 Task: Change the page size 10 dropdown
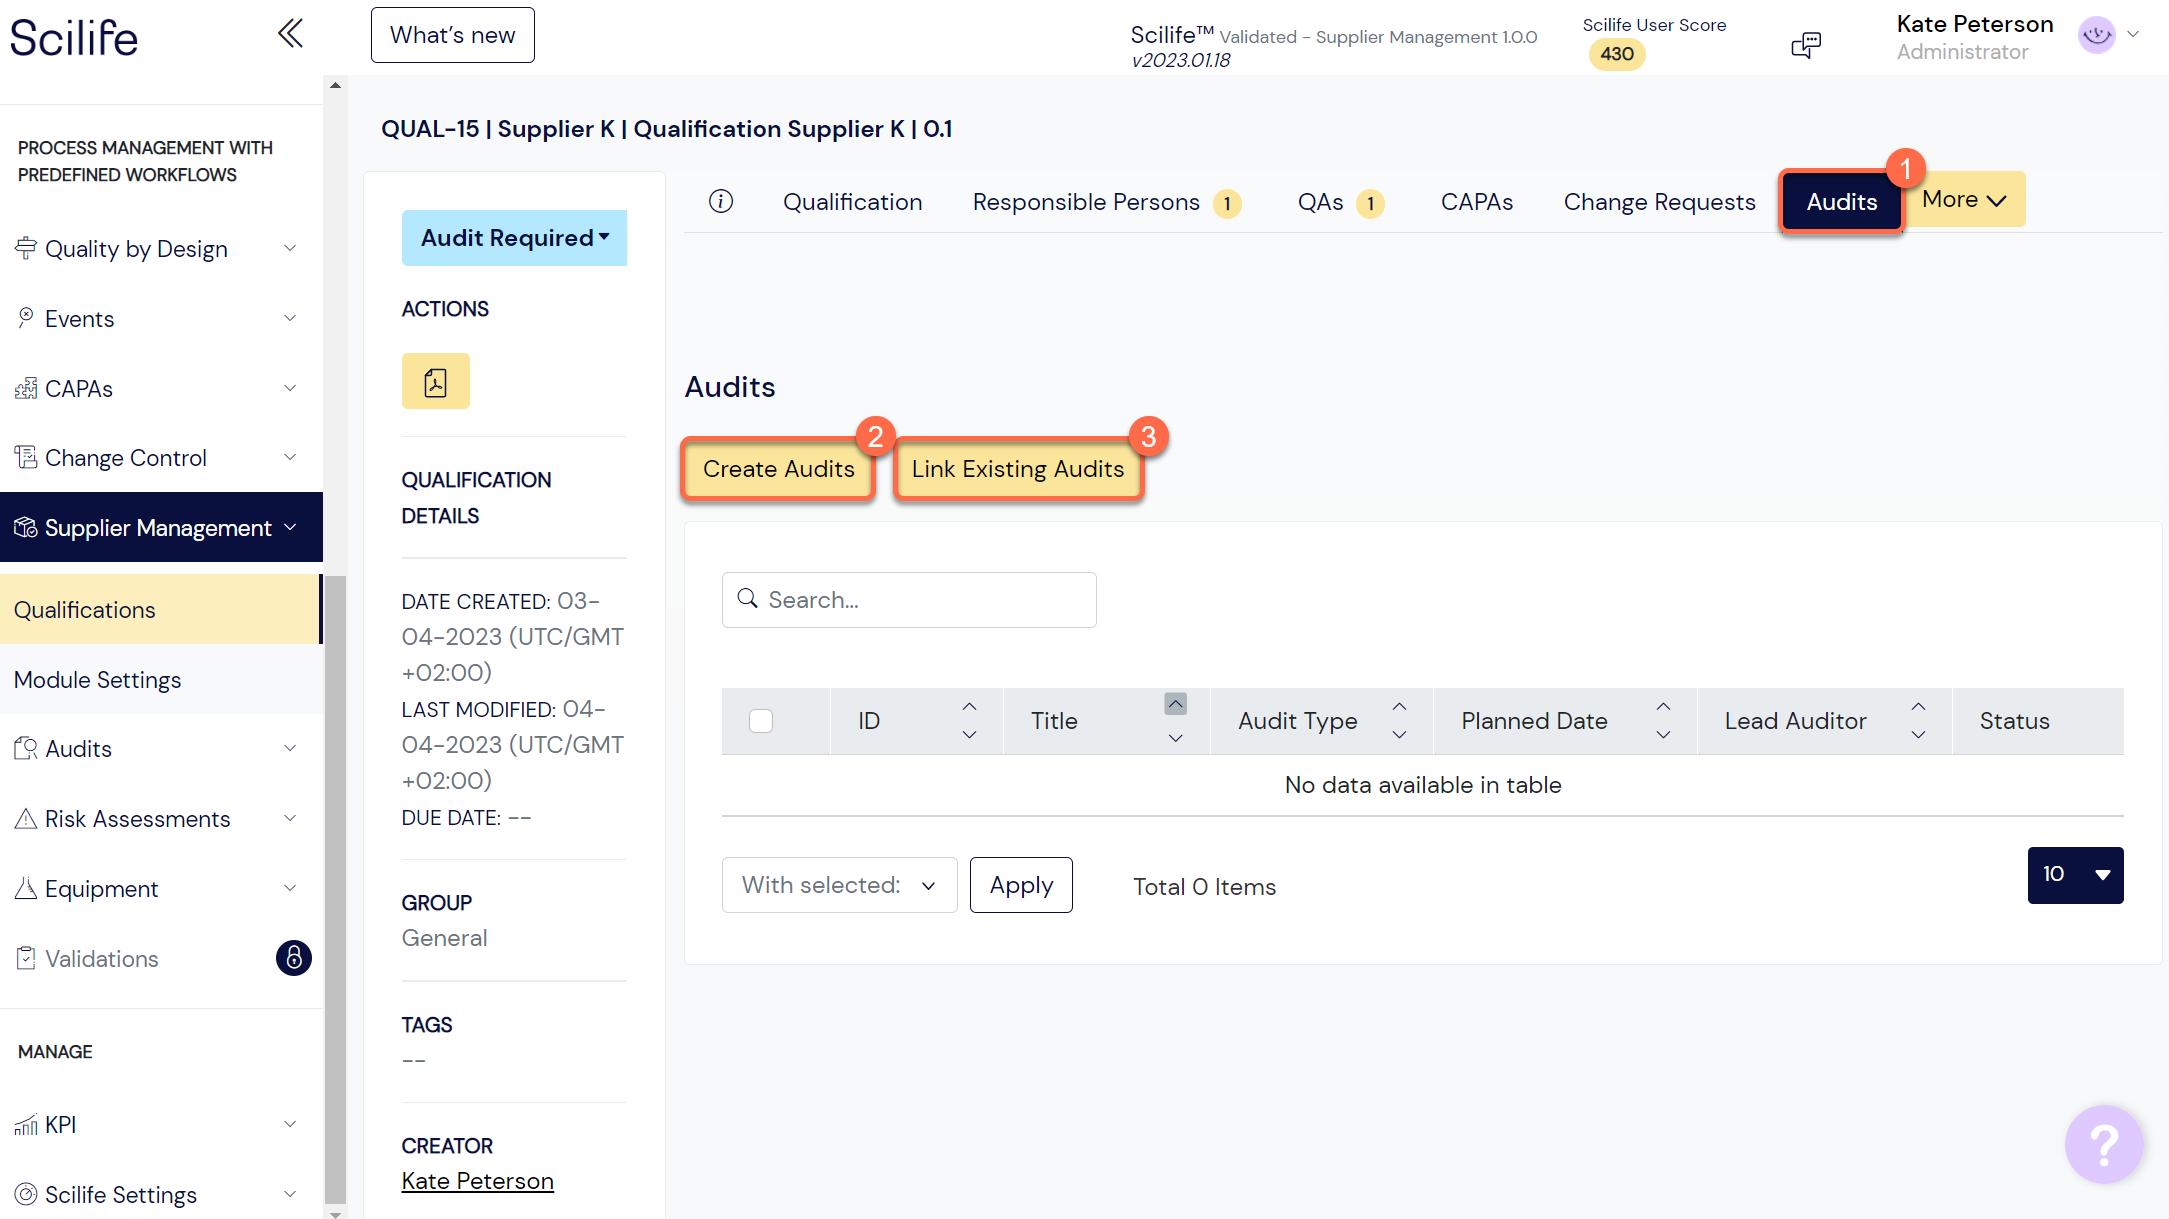[x=2075, y=875]
